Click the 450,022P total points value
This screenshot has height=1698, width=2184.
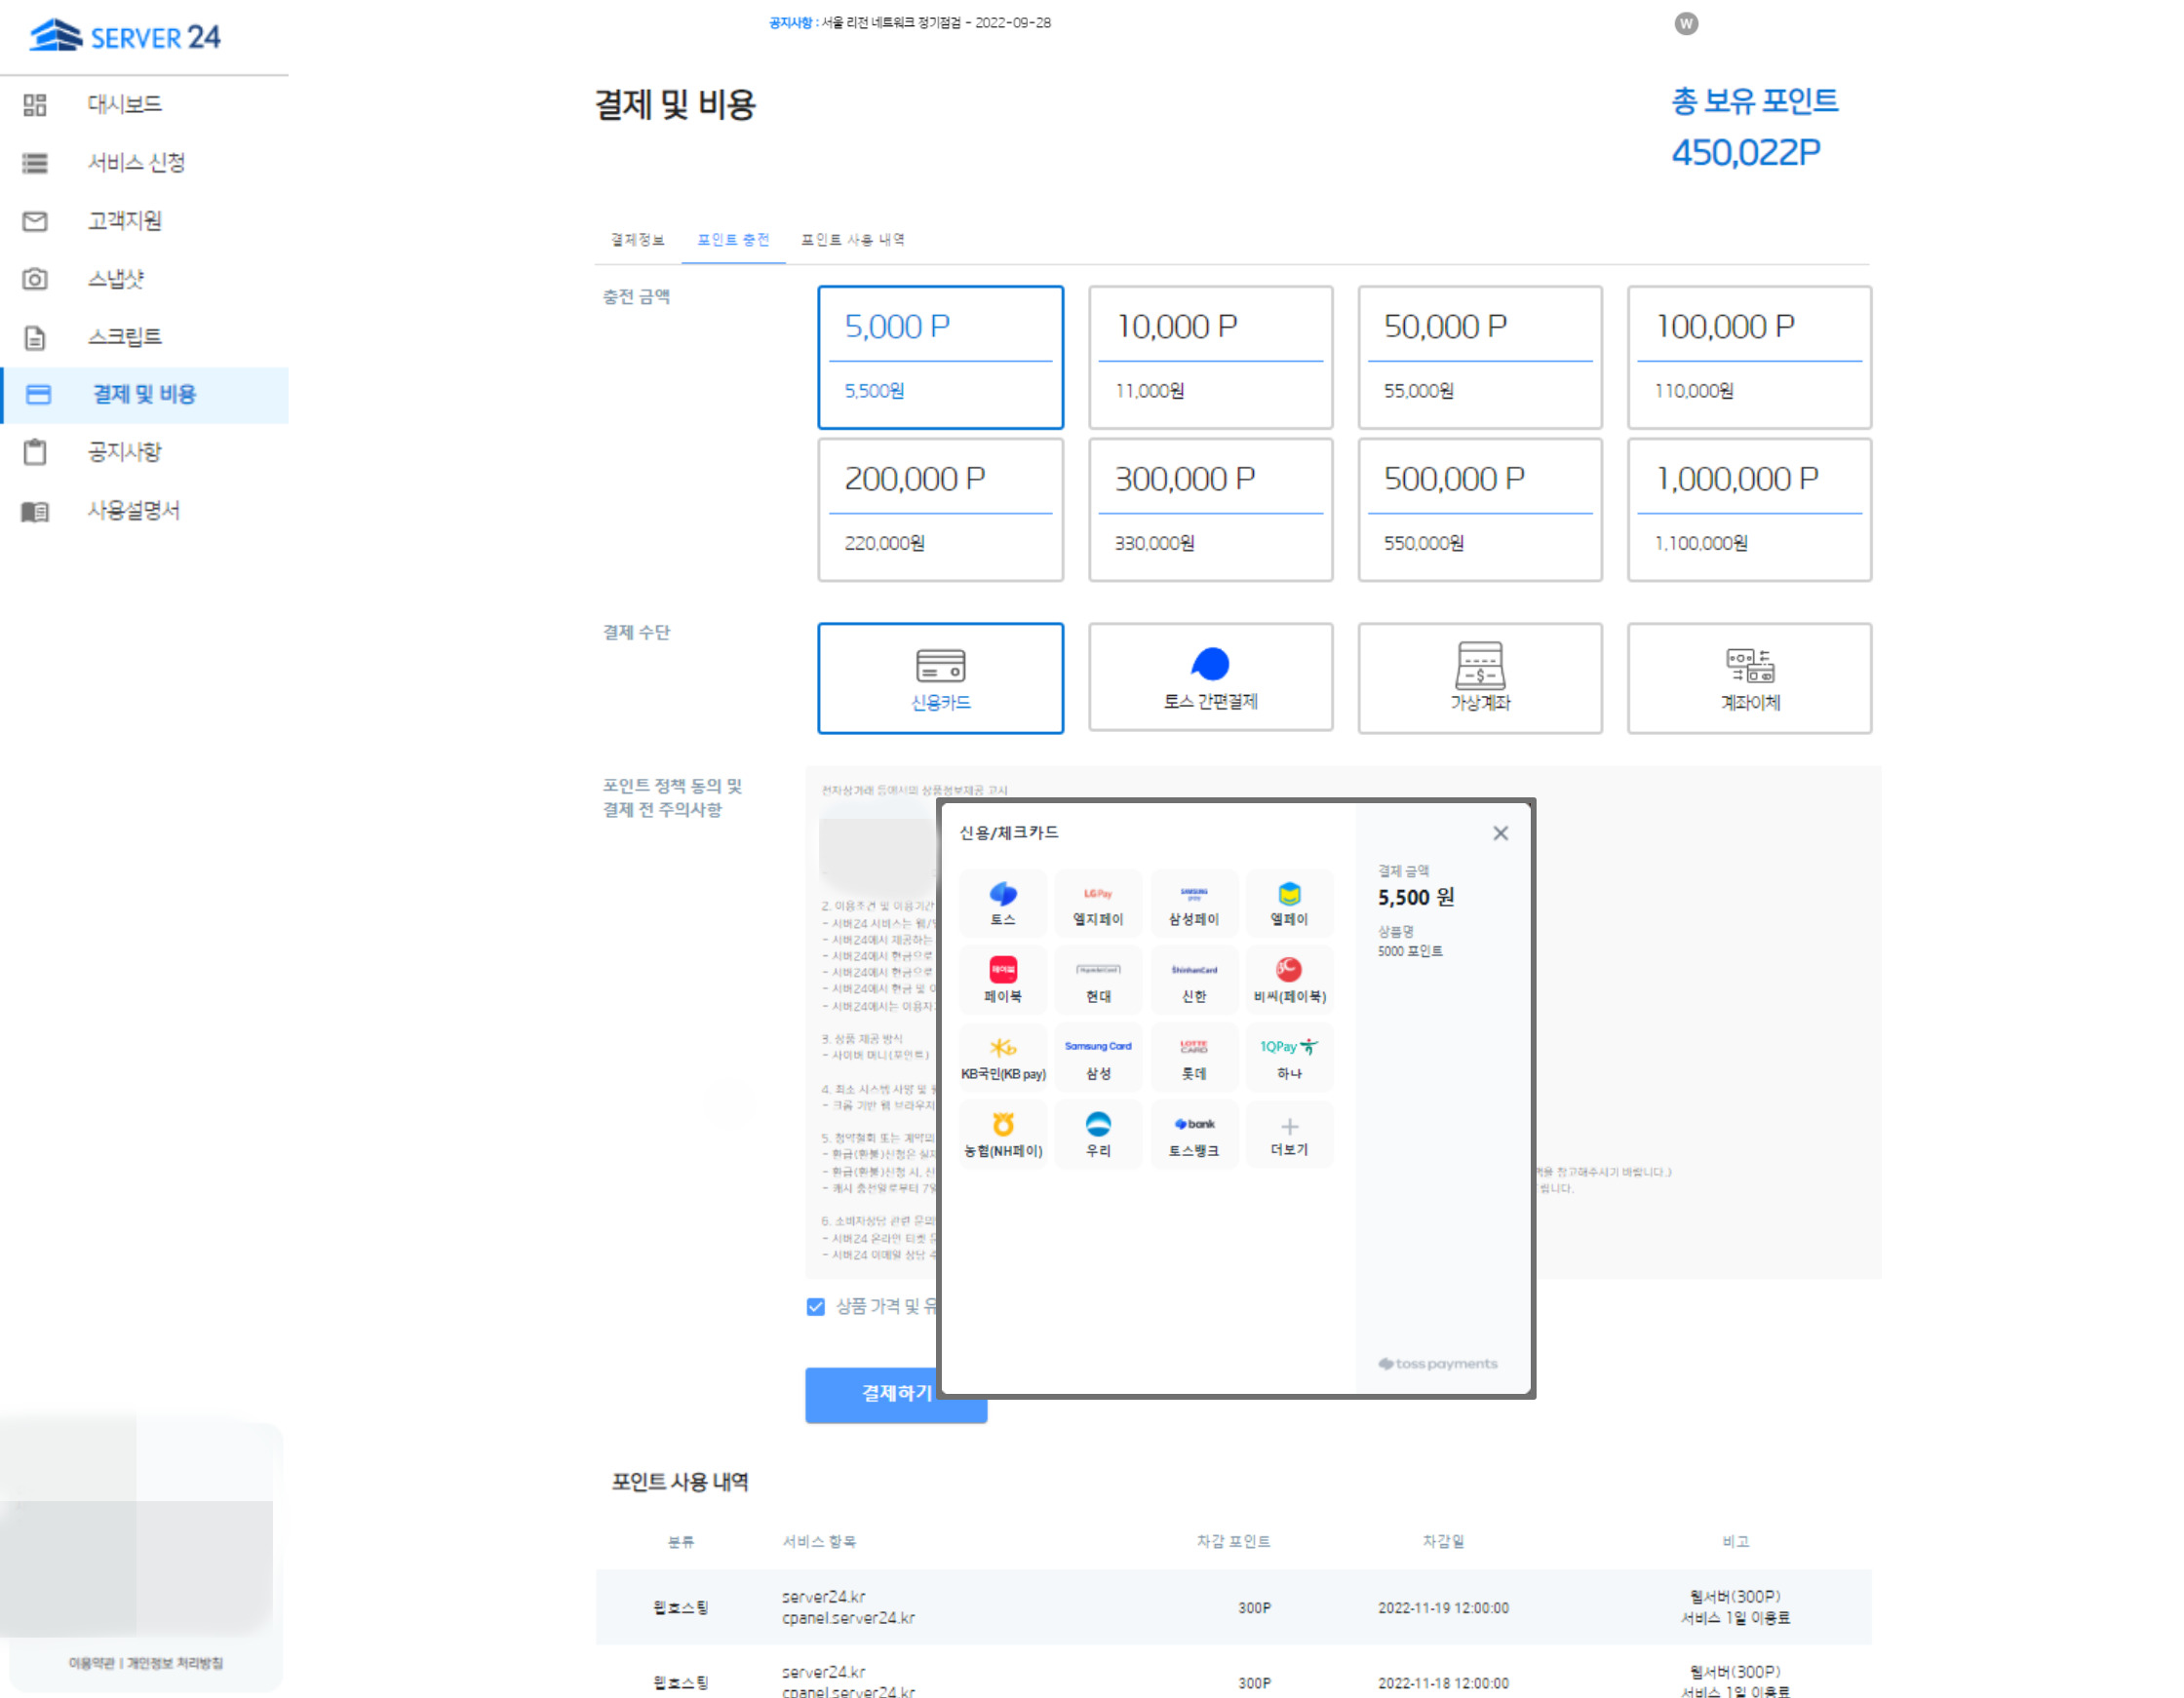(1746, 153)
